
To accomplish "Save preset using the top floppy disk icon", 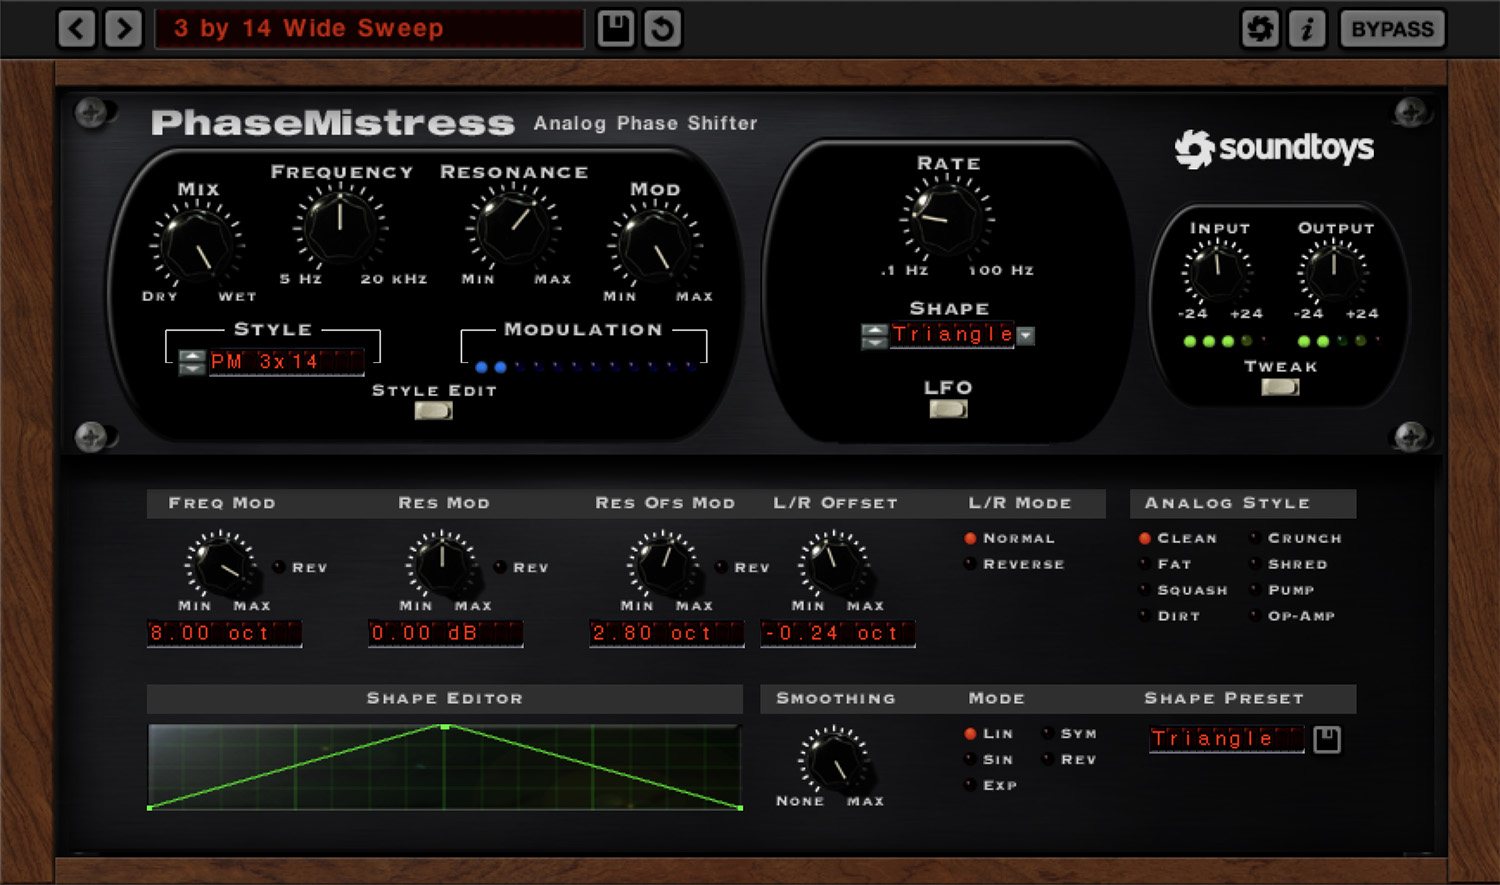I will [615, 28].
